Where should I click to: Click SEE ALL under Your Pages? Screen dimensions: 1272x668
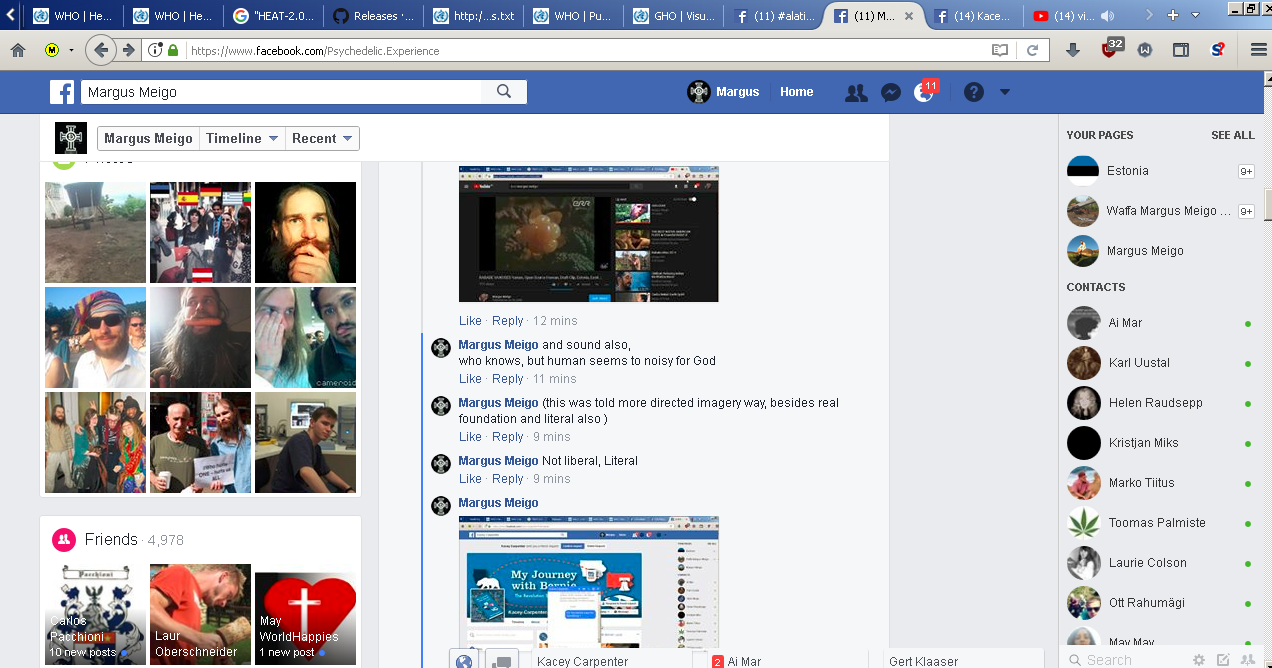[x=1233, y=135]
